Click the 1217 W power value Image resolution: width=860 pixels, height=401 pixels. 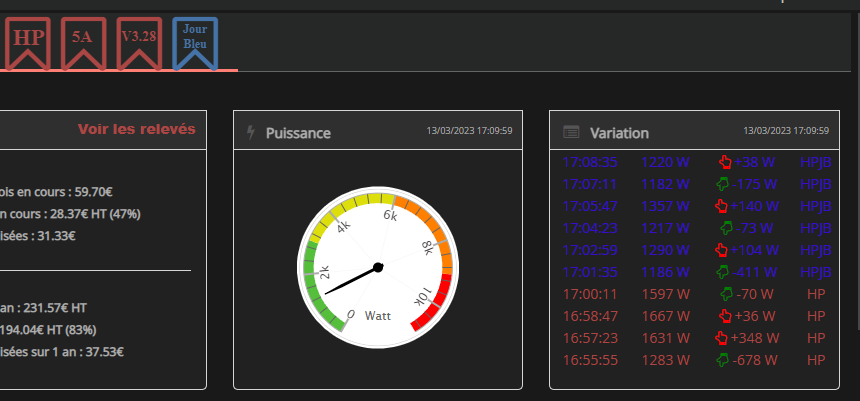pos(665,228)
